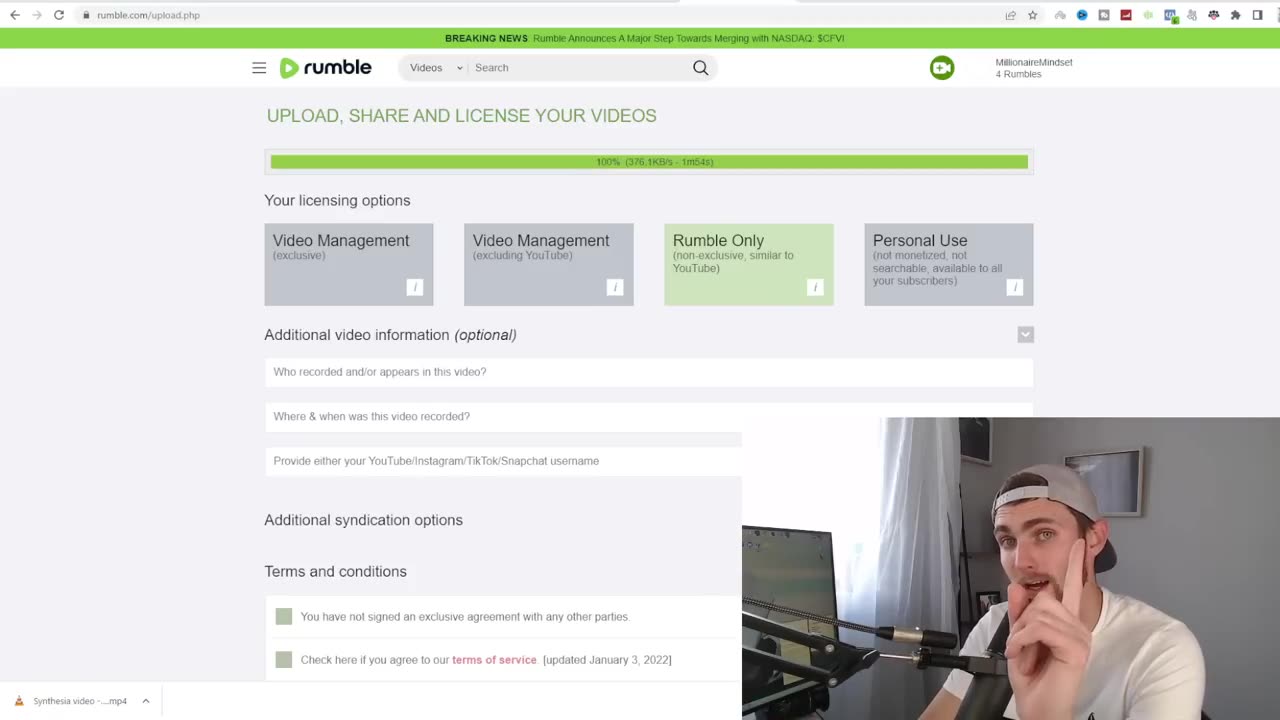Click 'Who recorded and/or appears' field
This screenshot has width=1280, height=720.
649,372
